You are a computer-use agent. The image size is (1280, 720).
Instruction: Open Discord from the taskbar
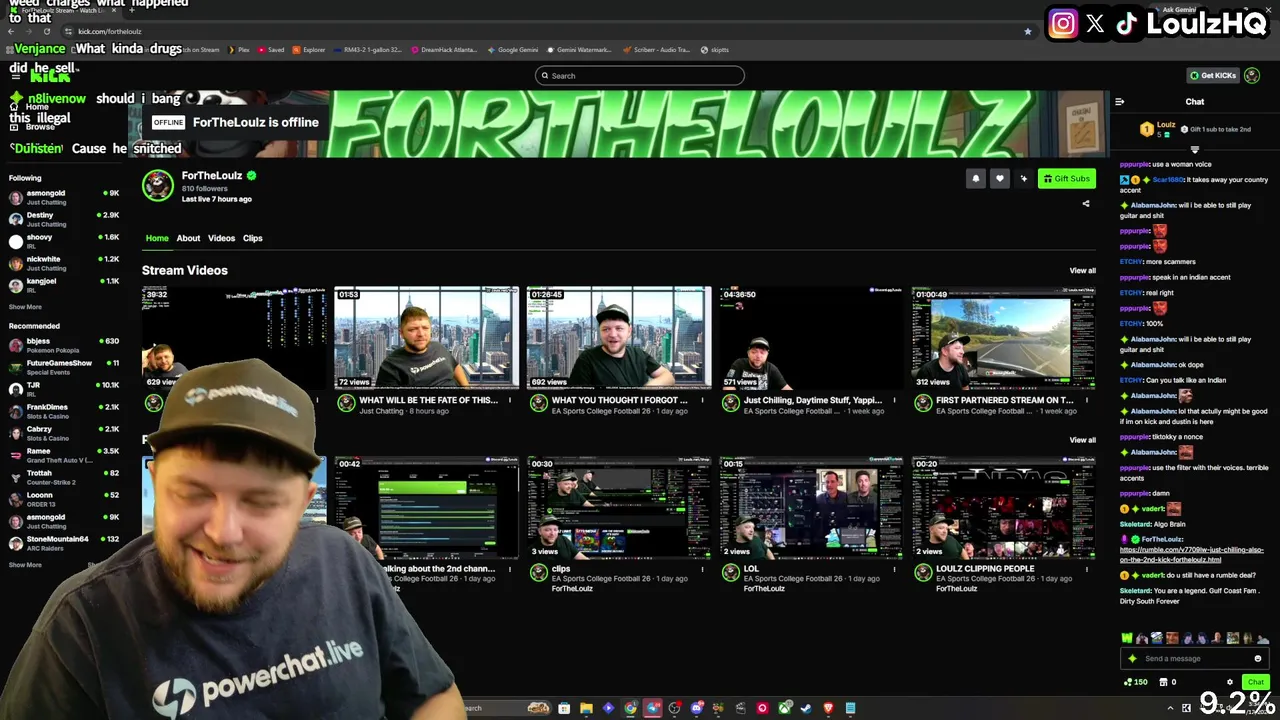coord(696,708)
